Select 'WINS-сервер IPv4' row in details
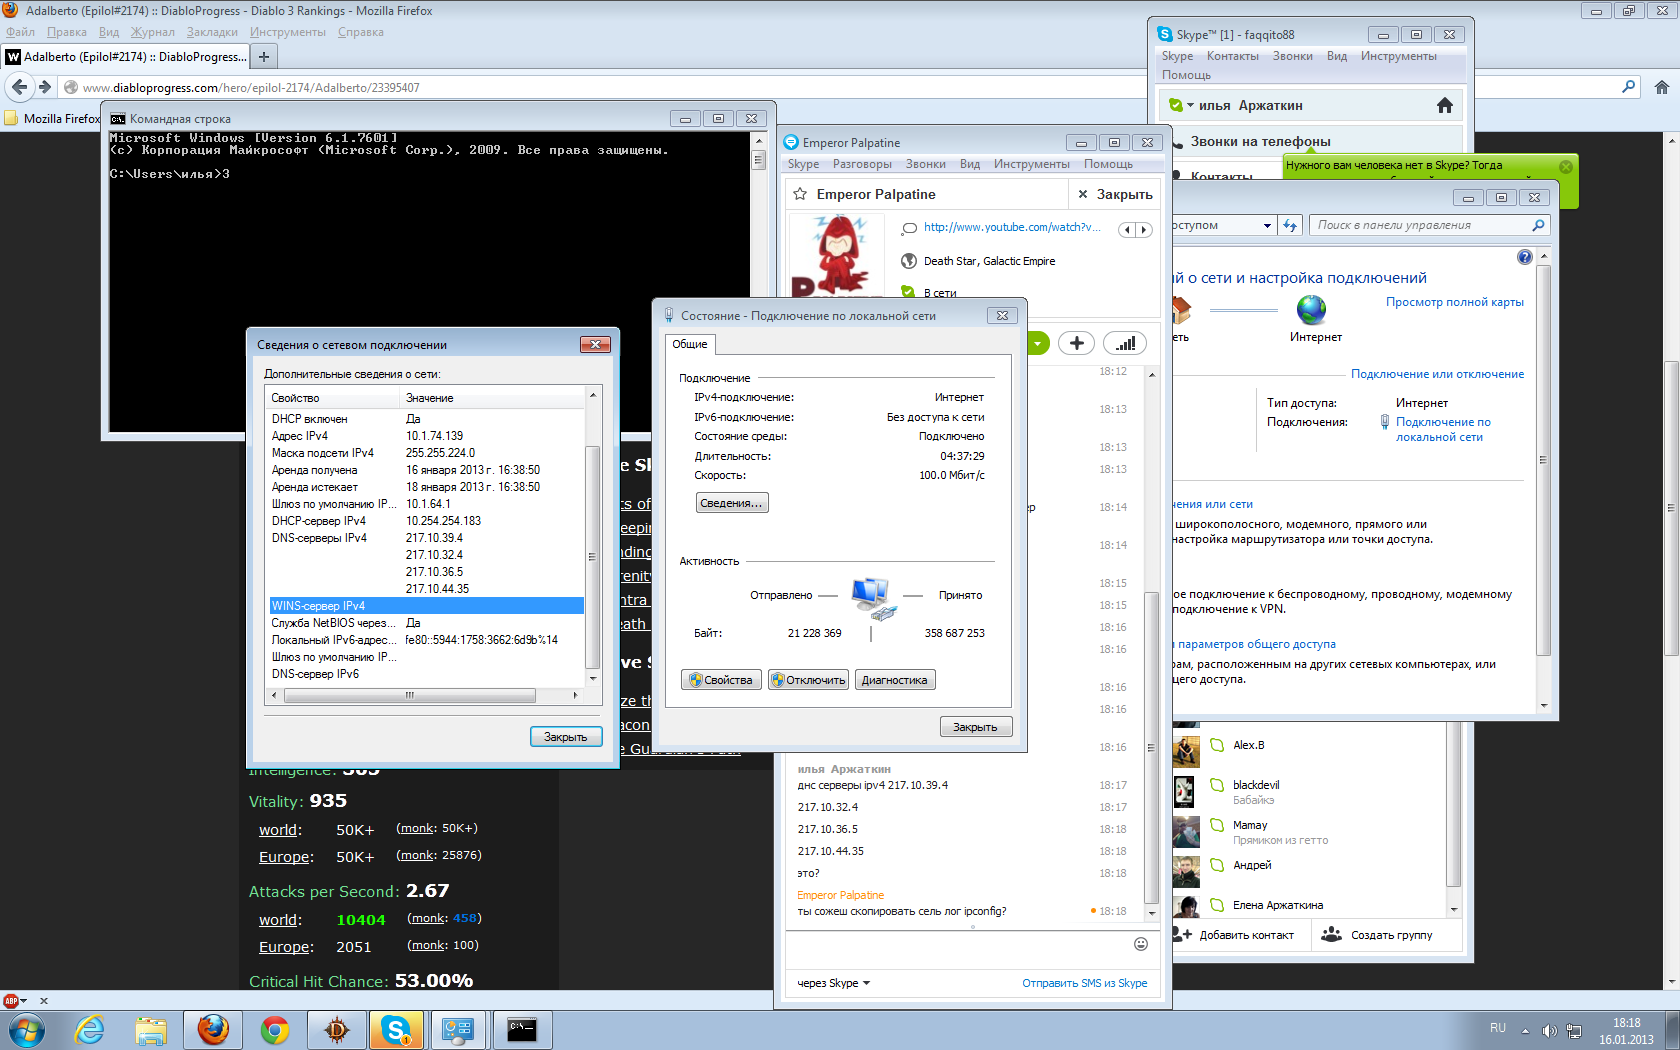This screenshot has width=1680, height=1050. pos(427,606)
